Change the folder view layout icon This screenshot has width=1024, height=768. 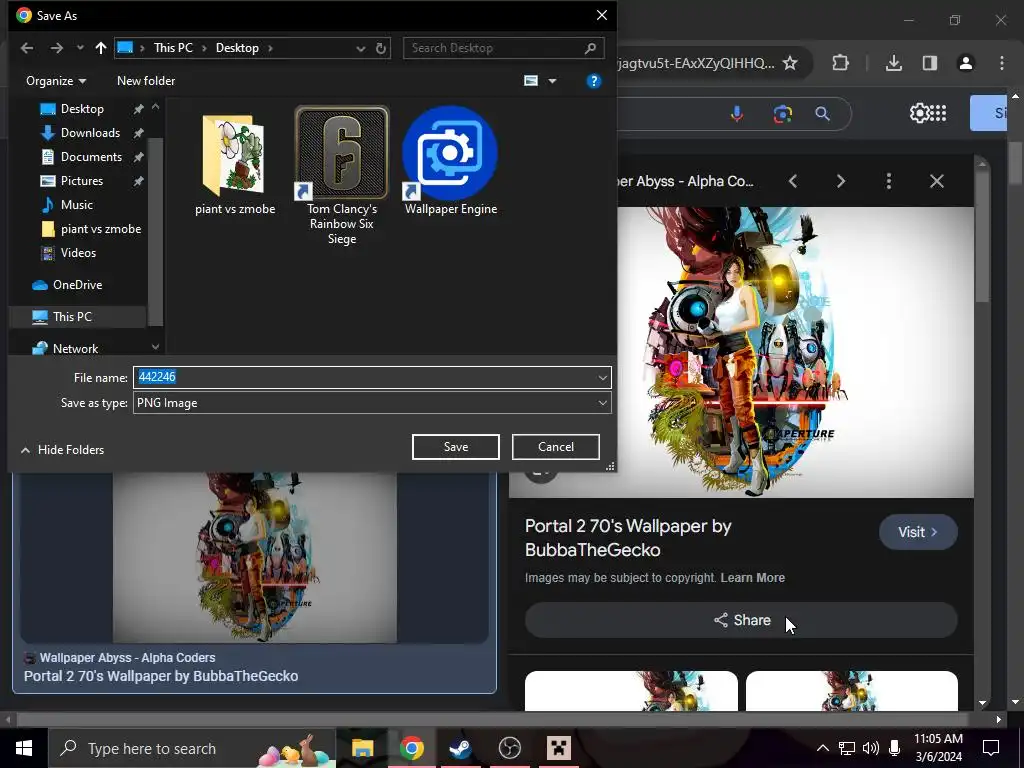coord(531,81)
